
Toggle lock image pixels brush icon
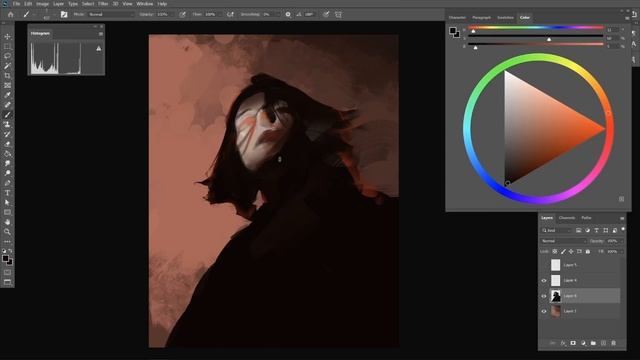coord(563,252)
